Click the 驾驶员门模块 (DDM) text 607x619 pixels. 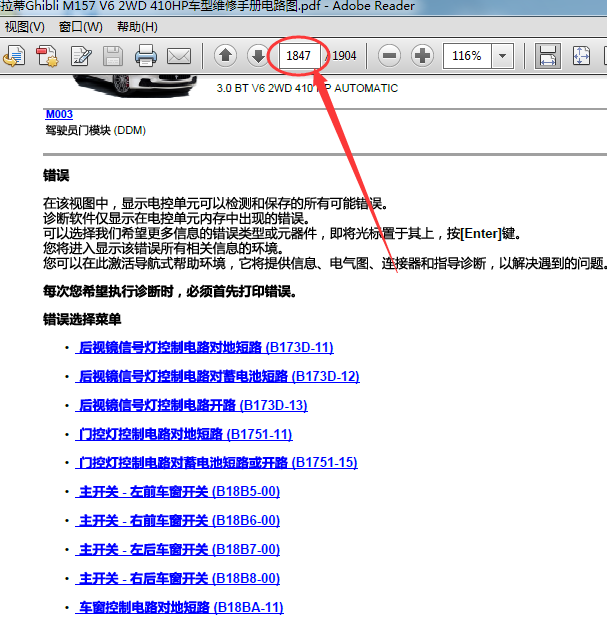[96, 130]
